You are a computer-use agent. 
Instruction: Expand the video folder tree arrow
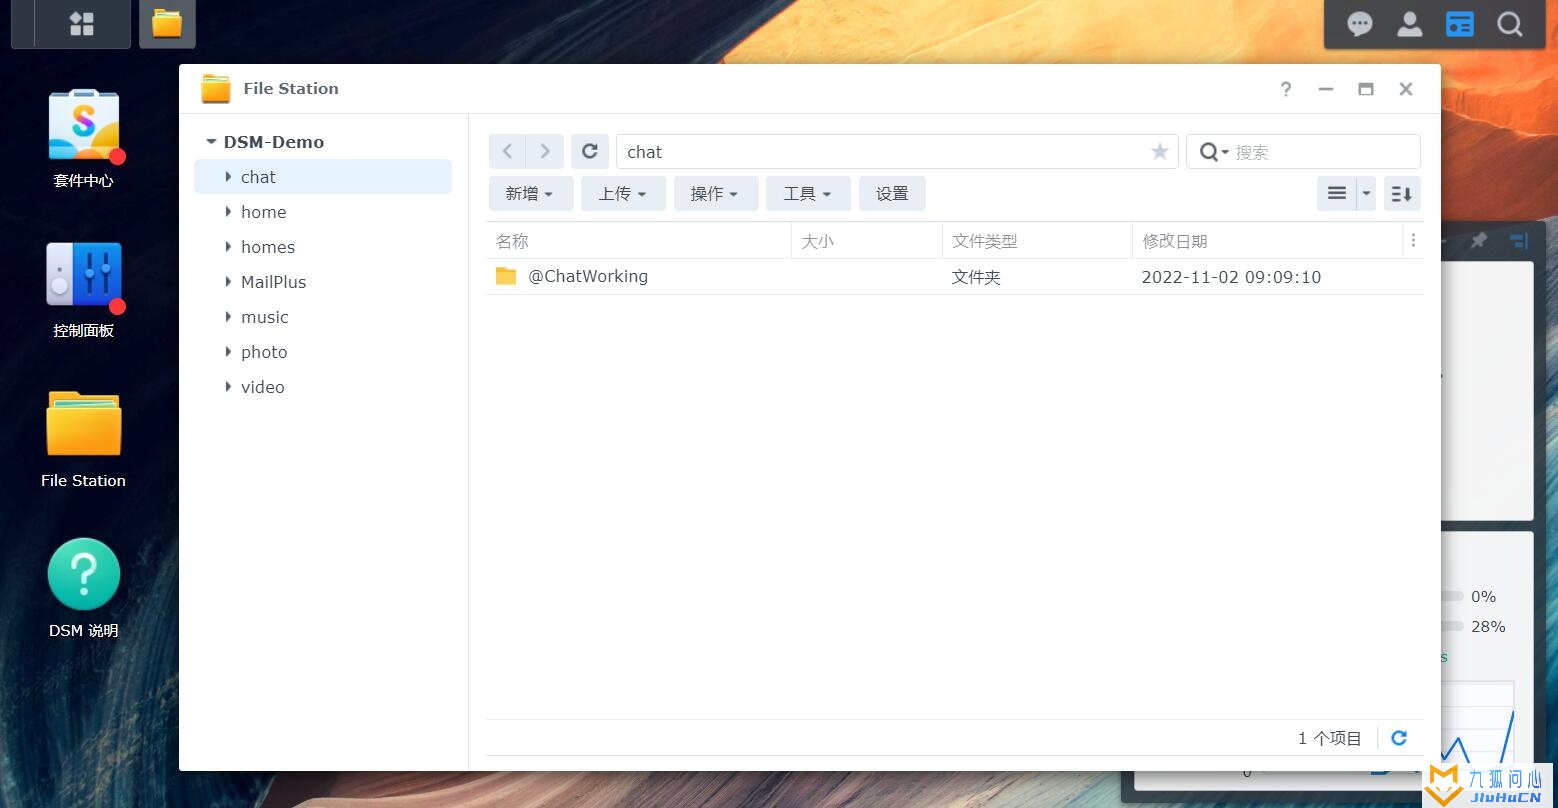pyautogui.click(x=228, y=387)
